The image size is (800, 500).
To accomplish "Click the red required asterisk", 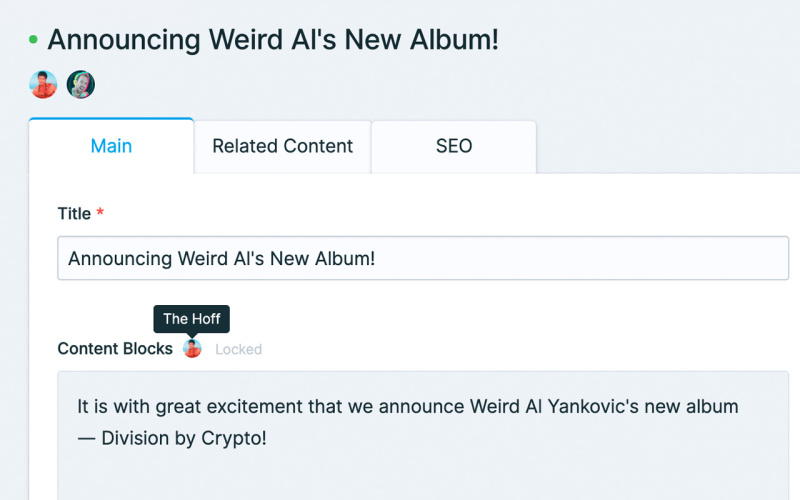I will 100,214.
